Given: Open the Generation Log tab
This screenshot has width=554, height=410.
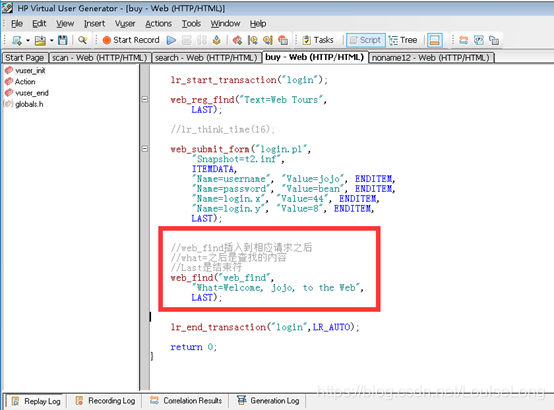Looking at the screenshot, I should pos(269,401).
